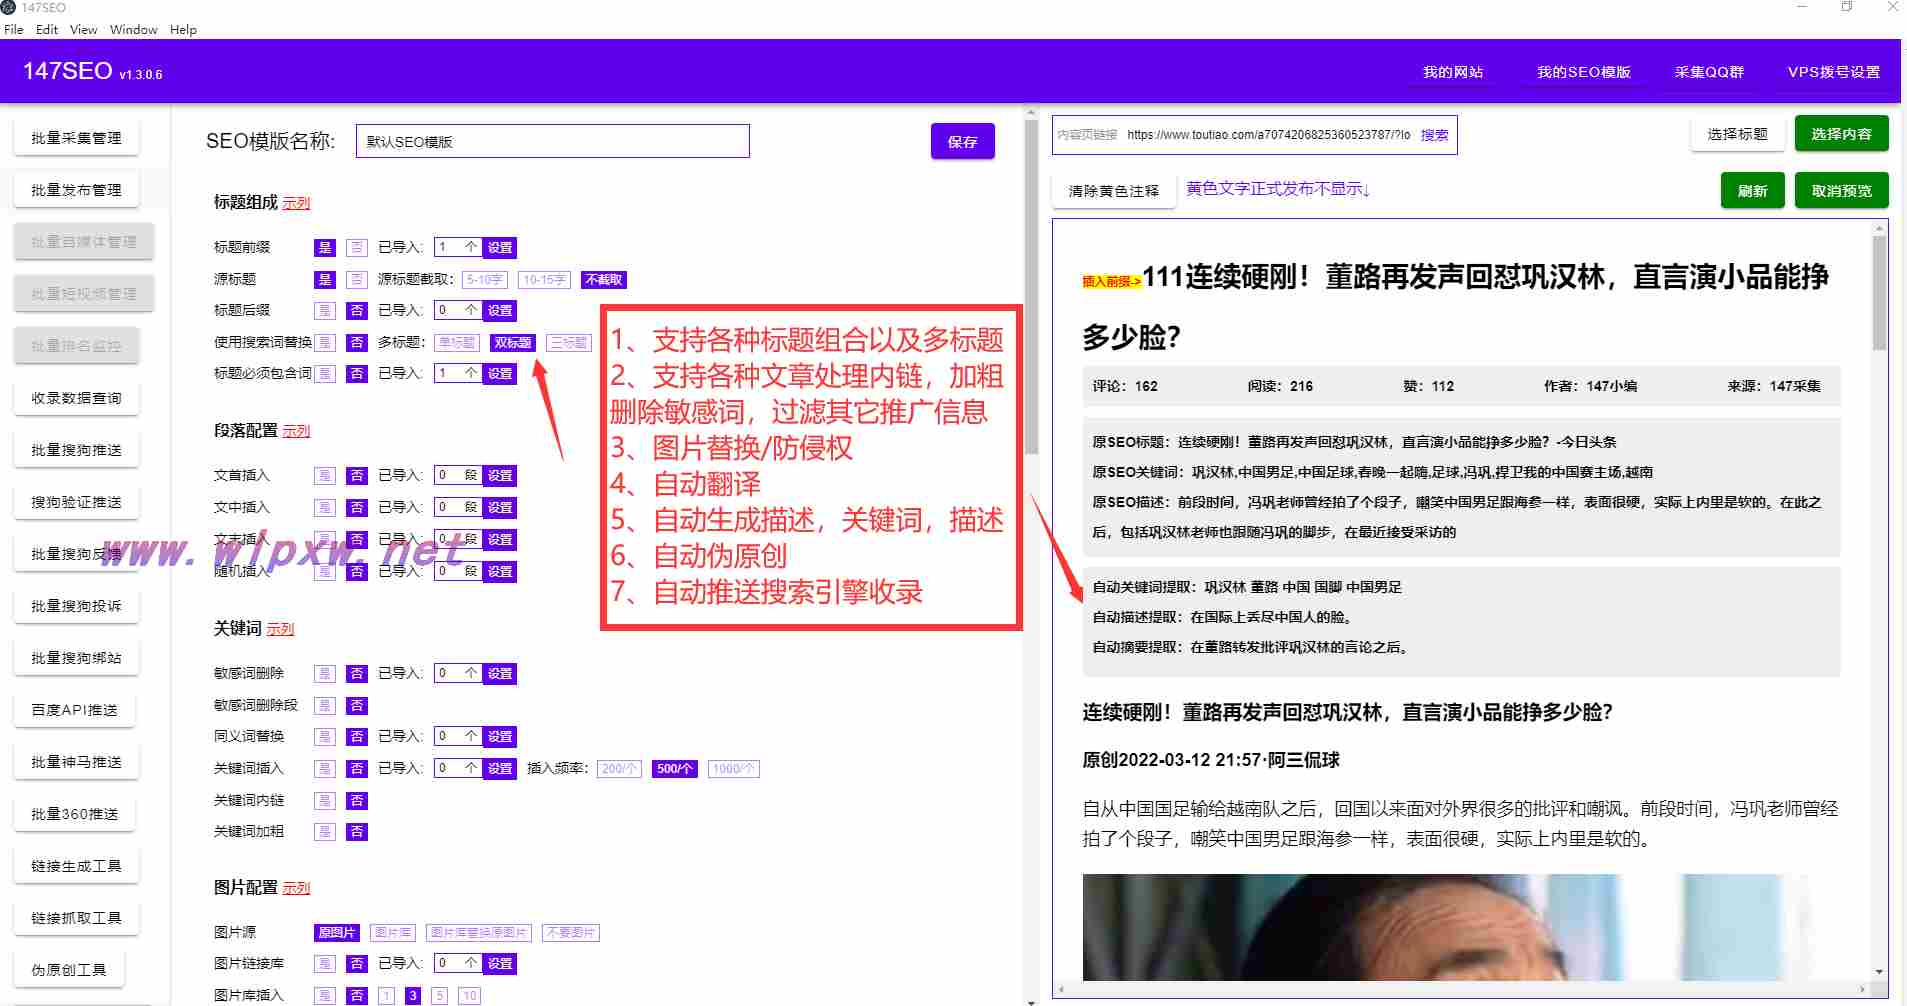Set 图片链接库 to 是
This screenshot has height=1006, width=1907.
click(325, 963)
